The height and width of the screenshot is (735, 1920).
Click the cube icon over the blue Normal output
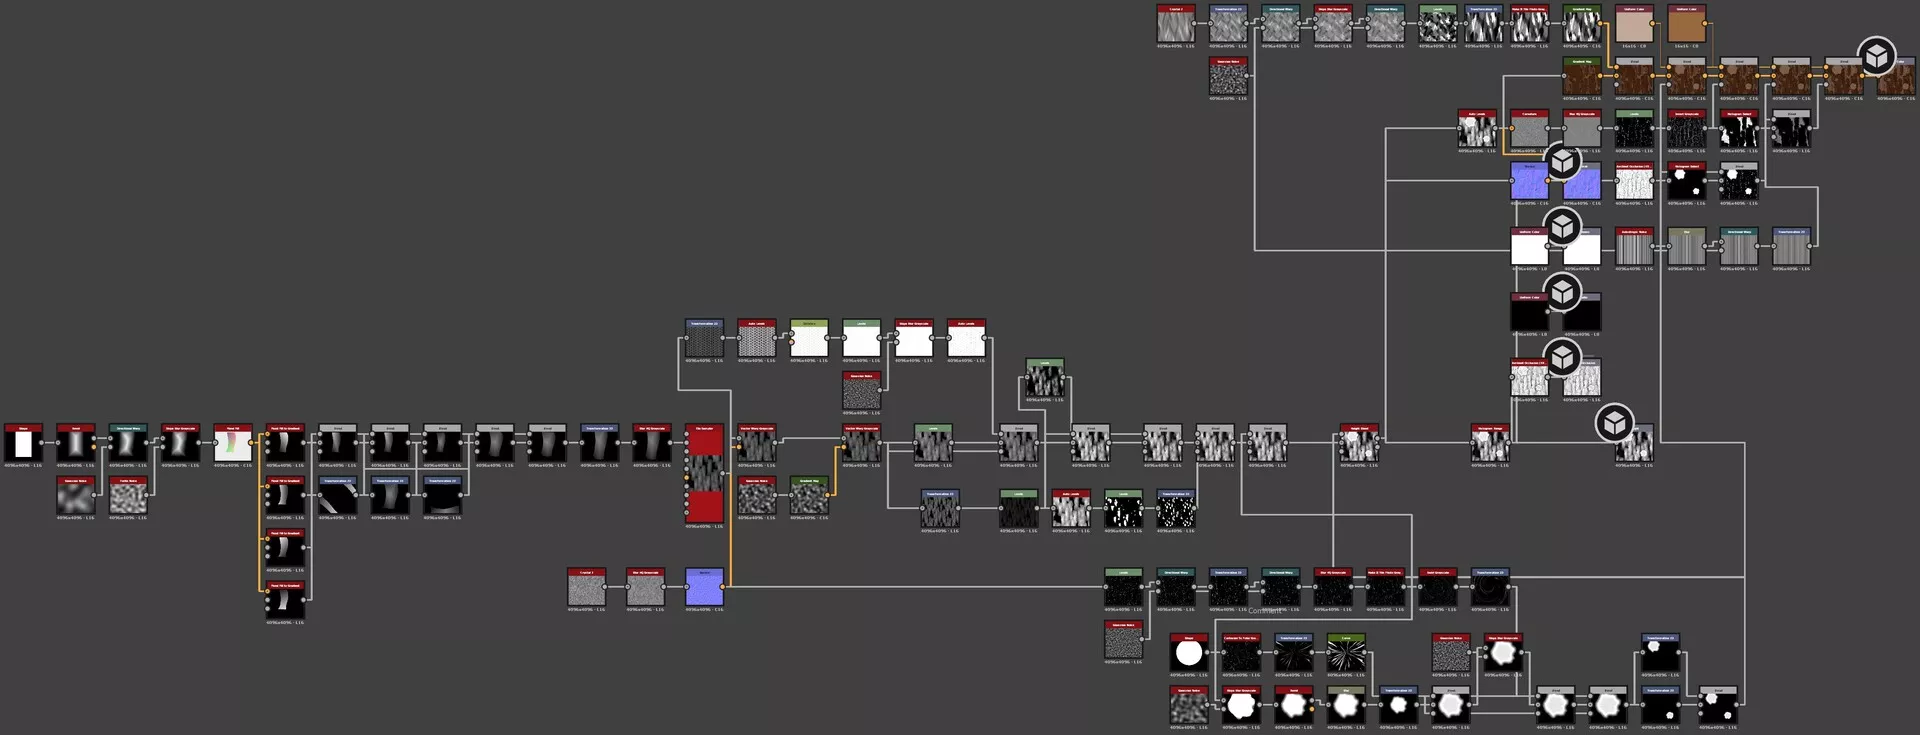[x=1562, y=161]
